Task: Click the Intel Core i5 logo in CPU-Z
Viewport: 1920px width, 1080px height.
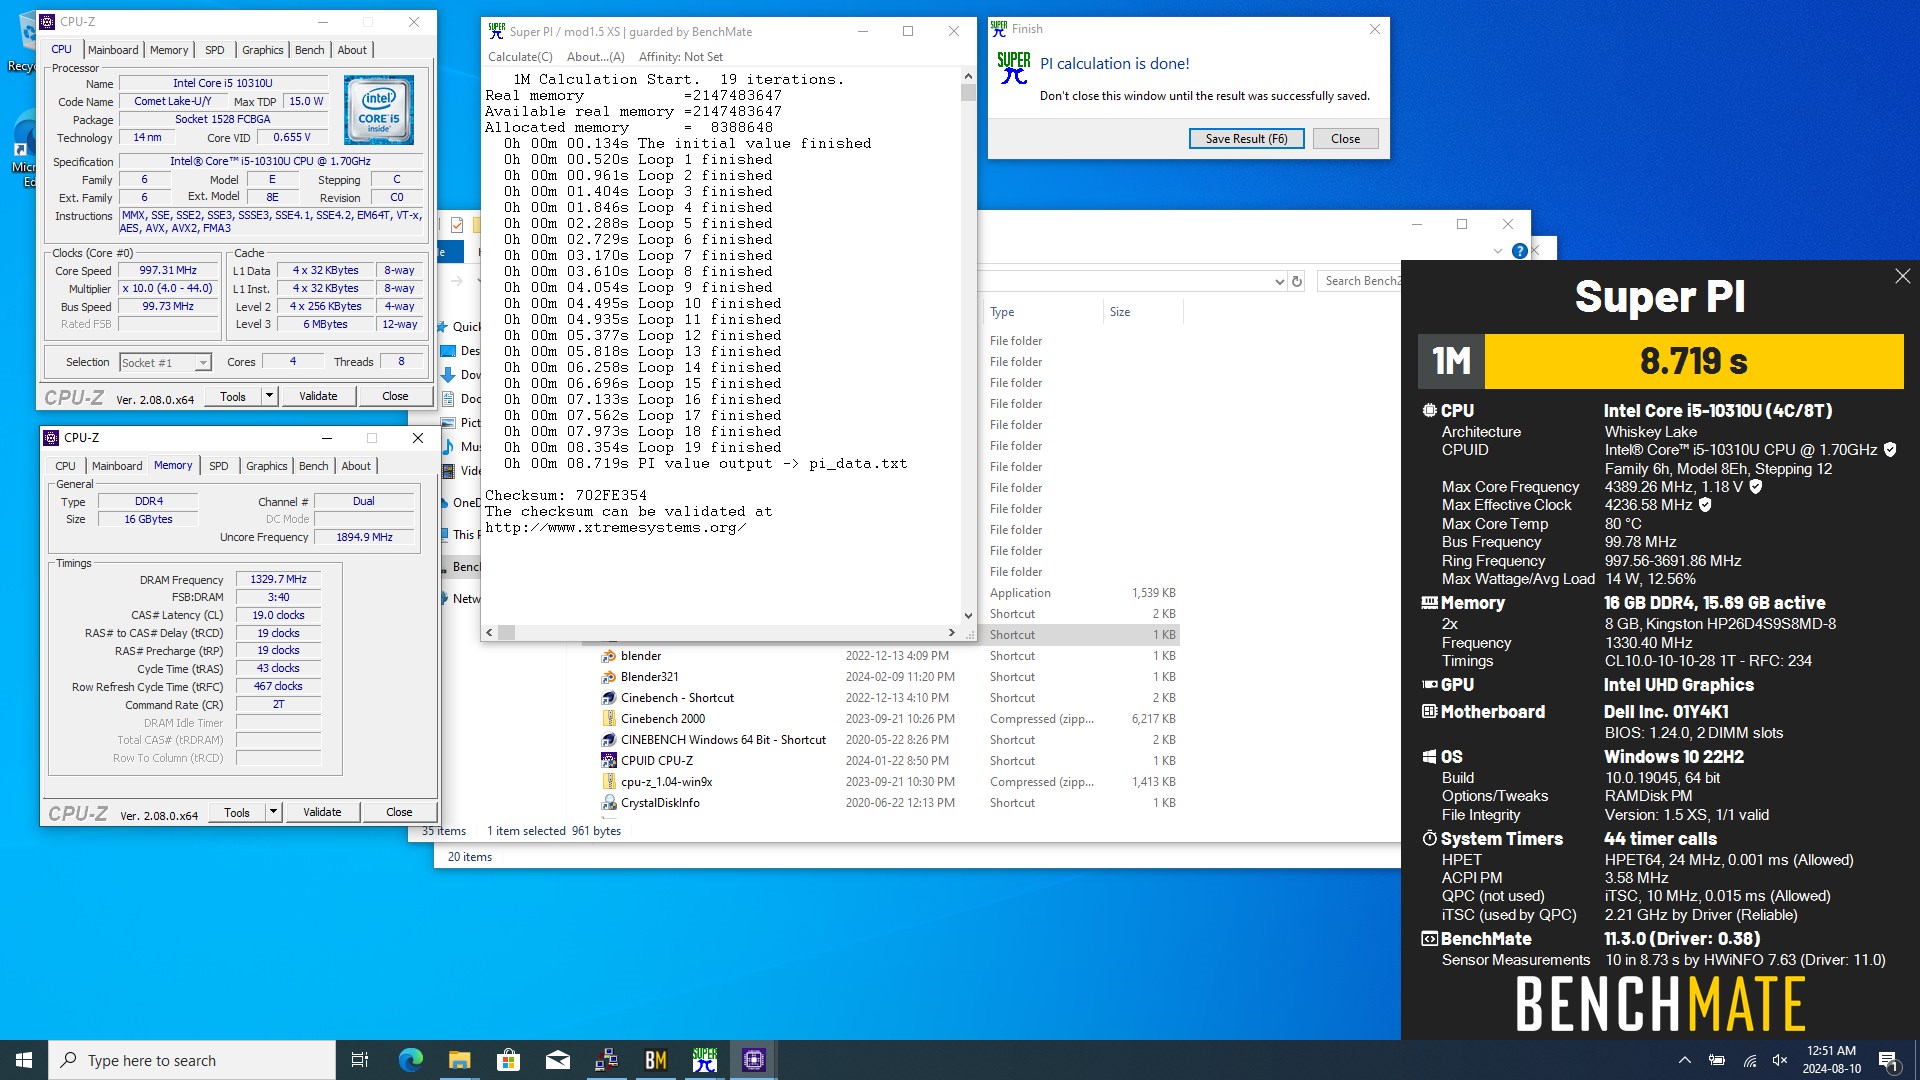Action: [x=379, y=111]
